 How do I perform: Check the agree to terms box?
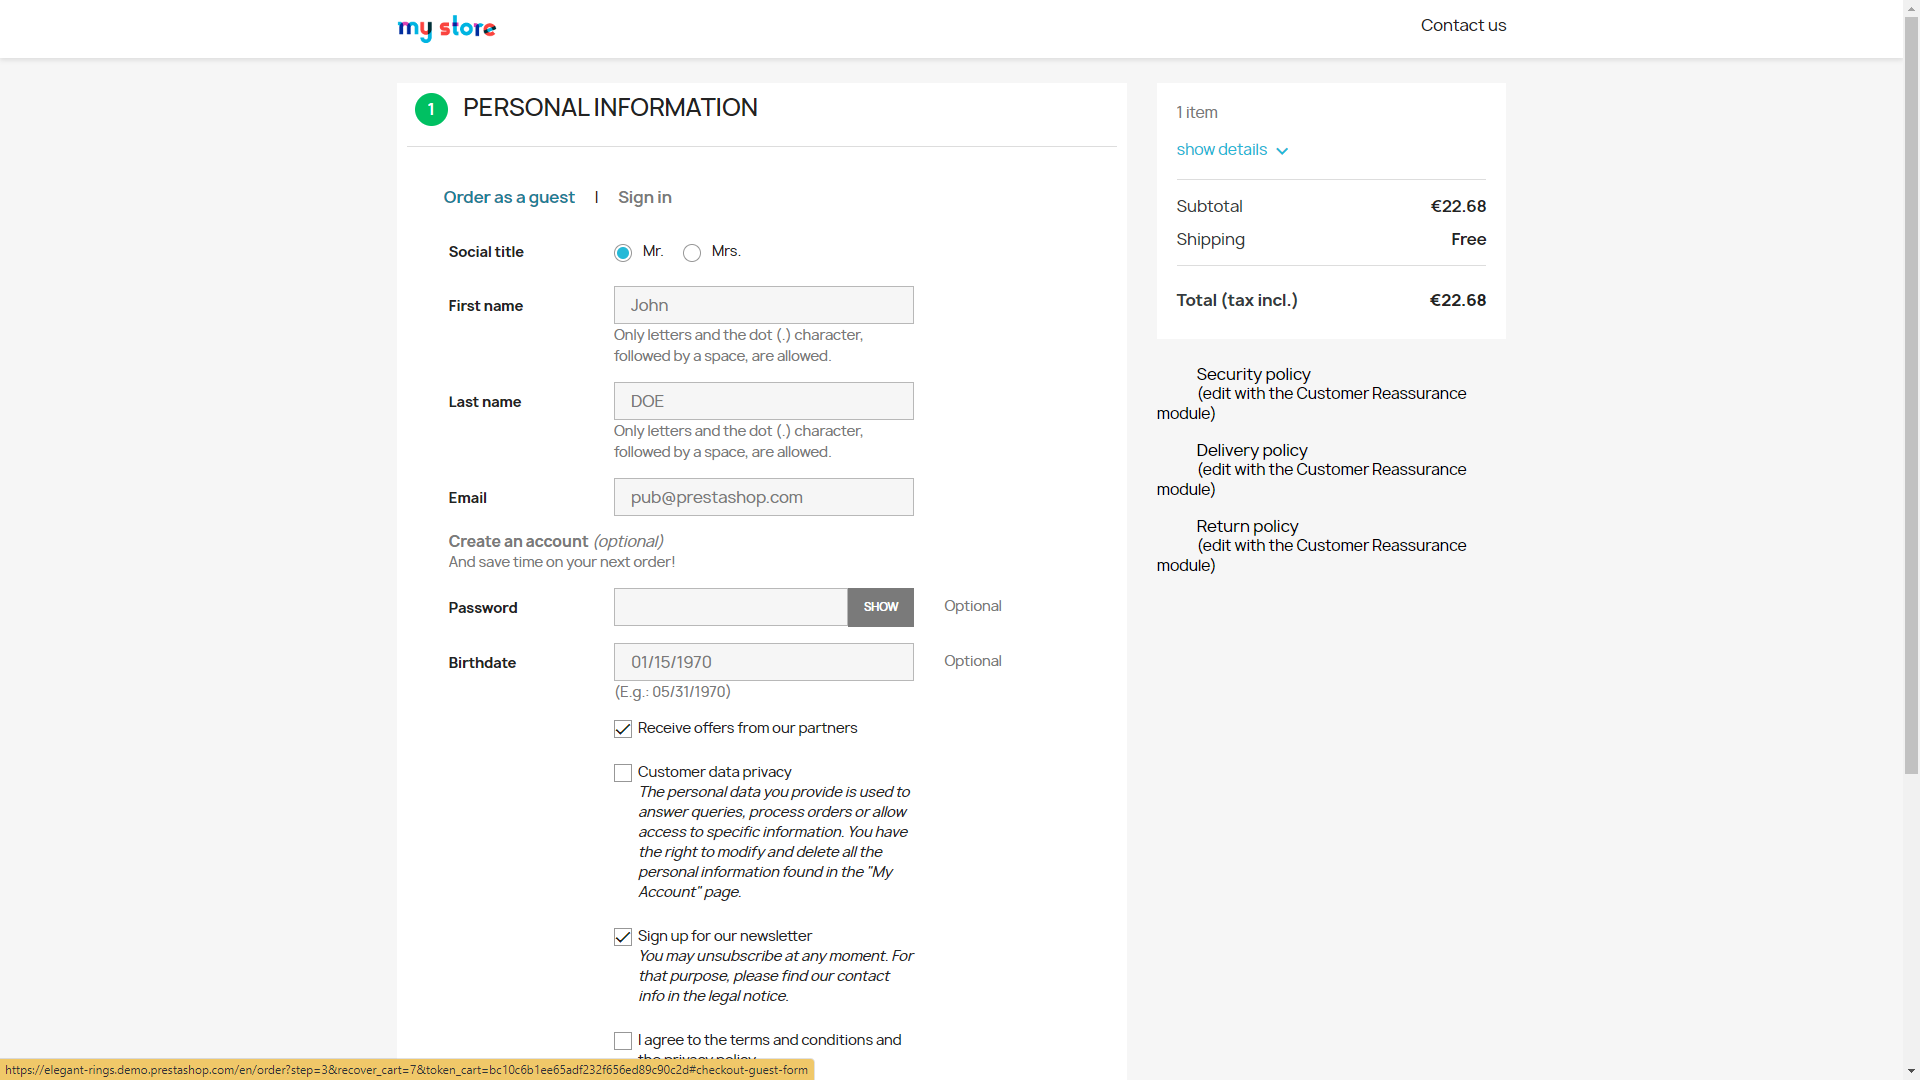623,1041
